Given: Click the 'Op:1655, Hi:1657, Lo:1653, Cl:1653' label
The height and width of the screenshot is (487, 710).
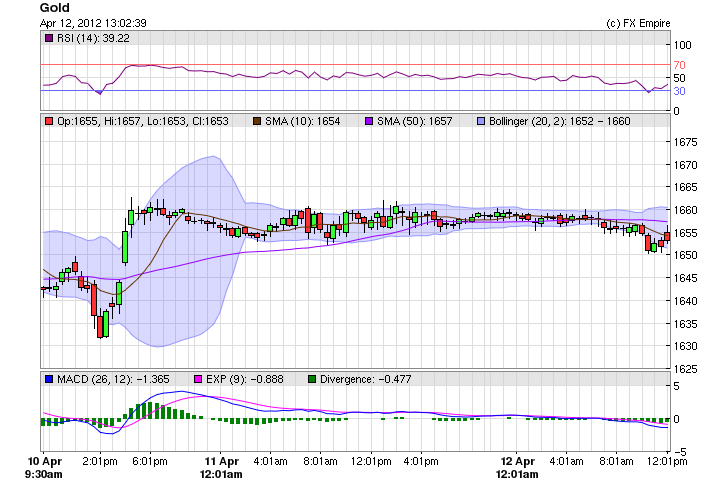Looking at the screenshot, I should [x=143, y=121].
